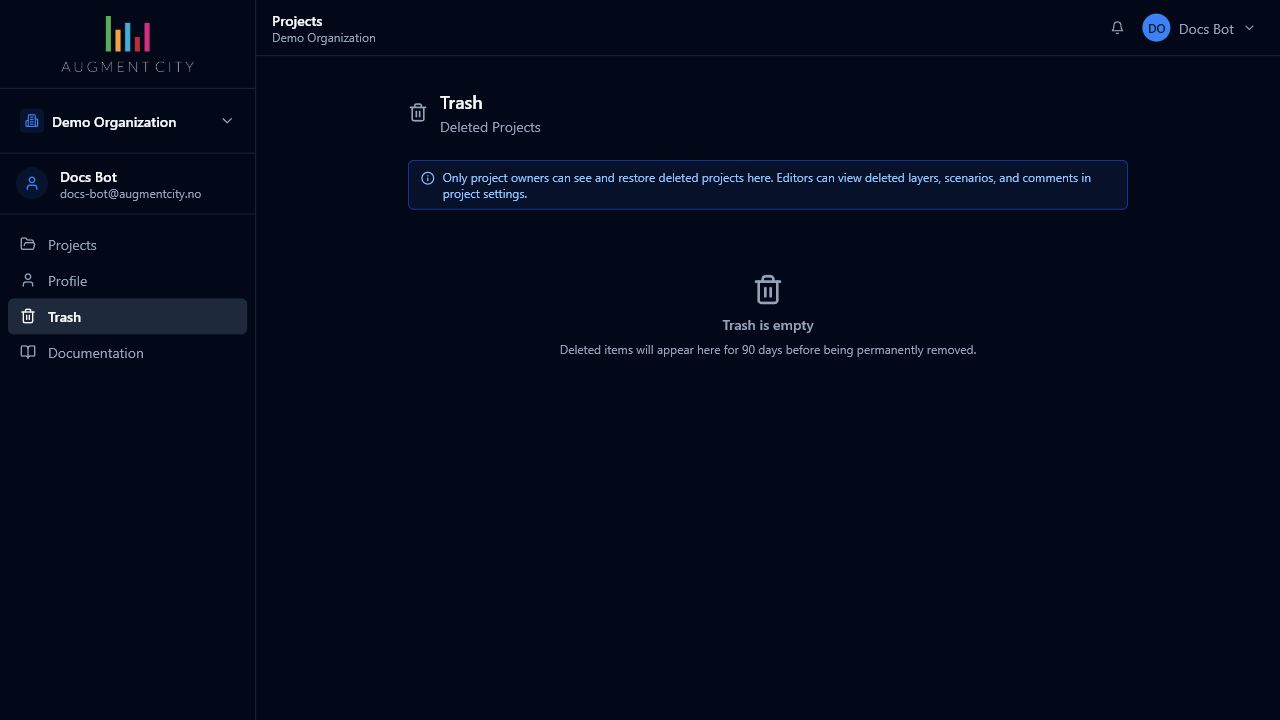Click the Demo Organization name in sidebar
This screenshot has height=720, width=1280.
click(x=114, y=122)
